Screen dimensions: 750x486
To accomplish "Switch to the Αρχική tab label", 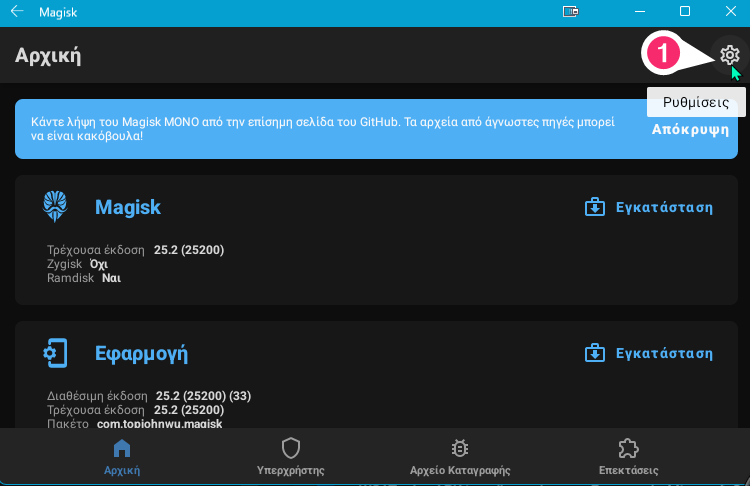I will click(122, 470).
